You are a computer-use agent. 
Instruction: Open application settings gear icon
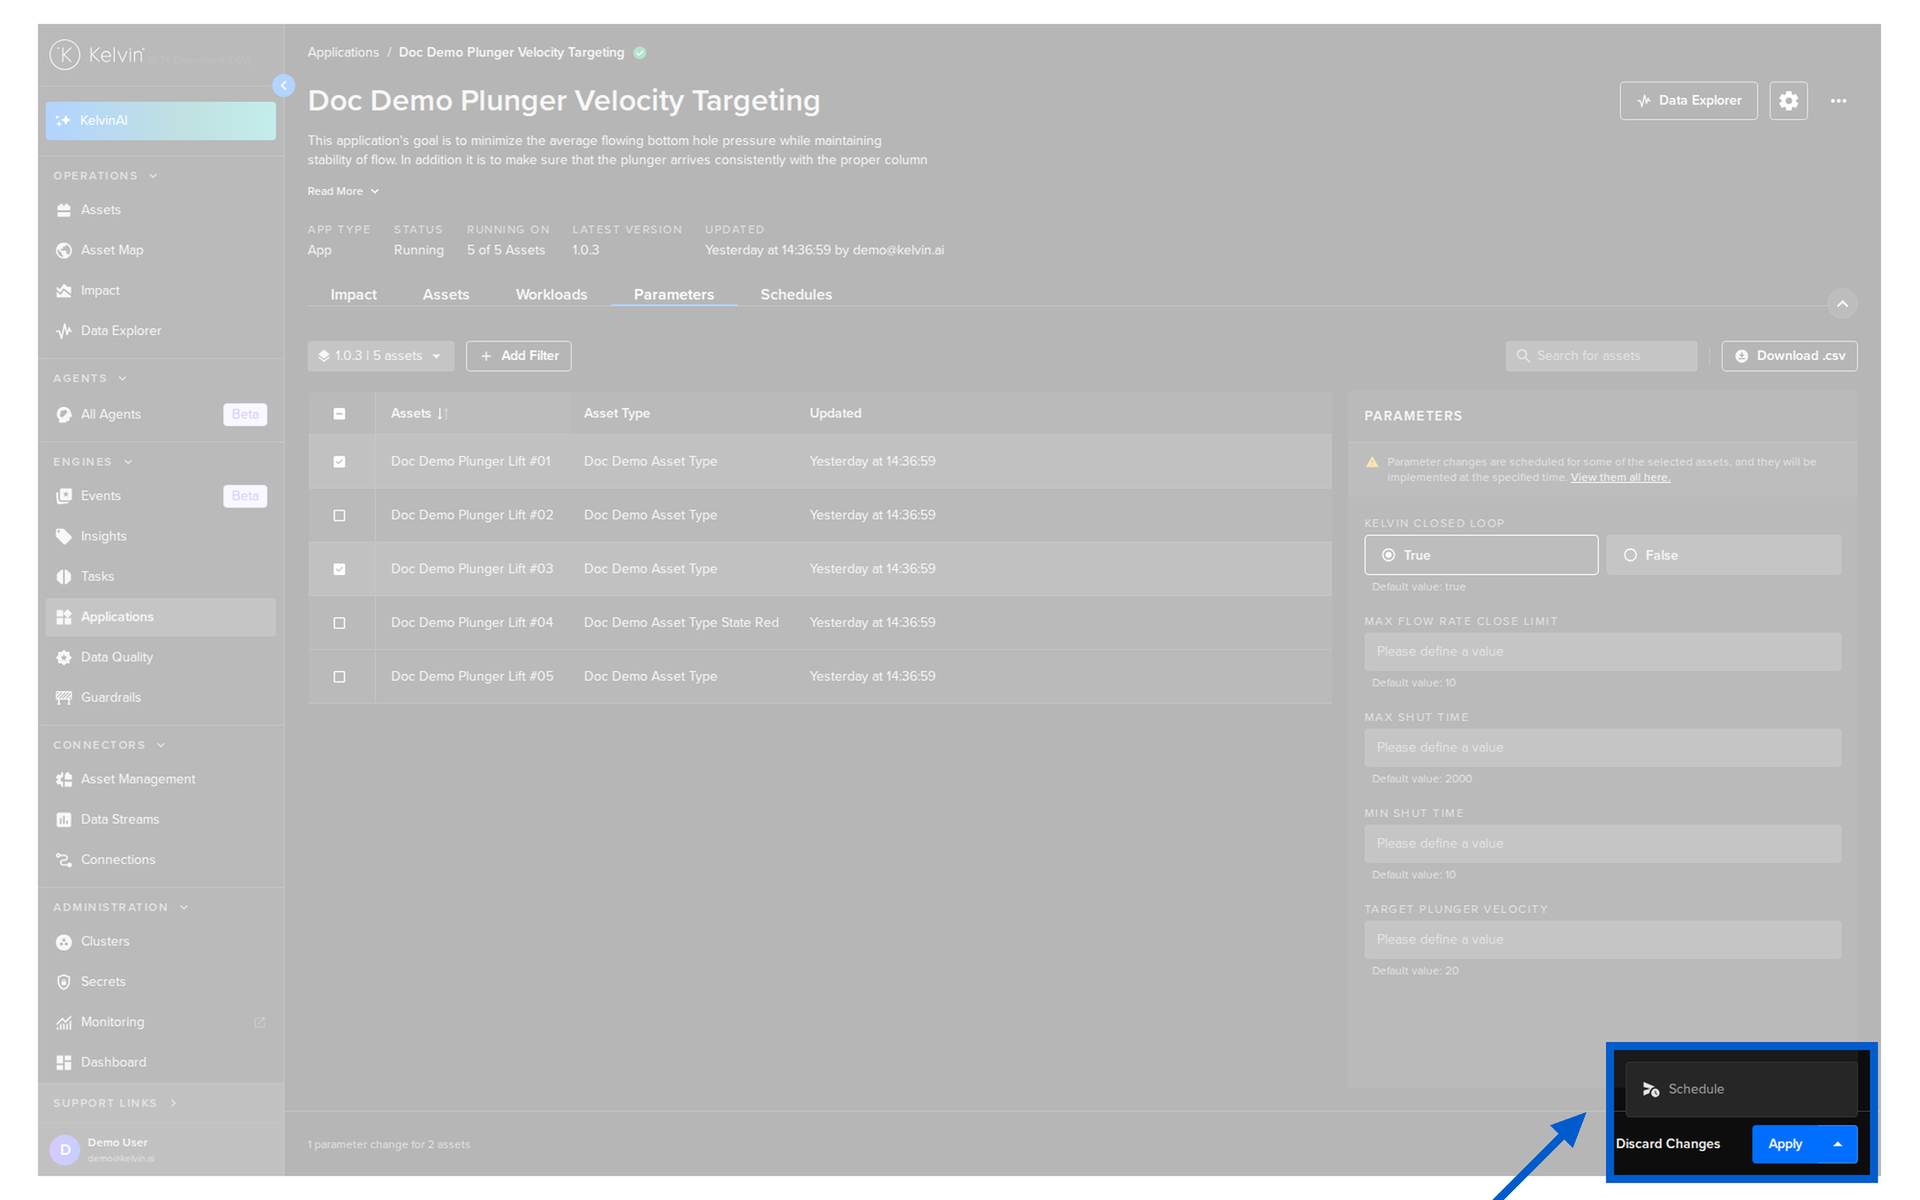click(1788, 101)
